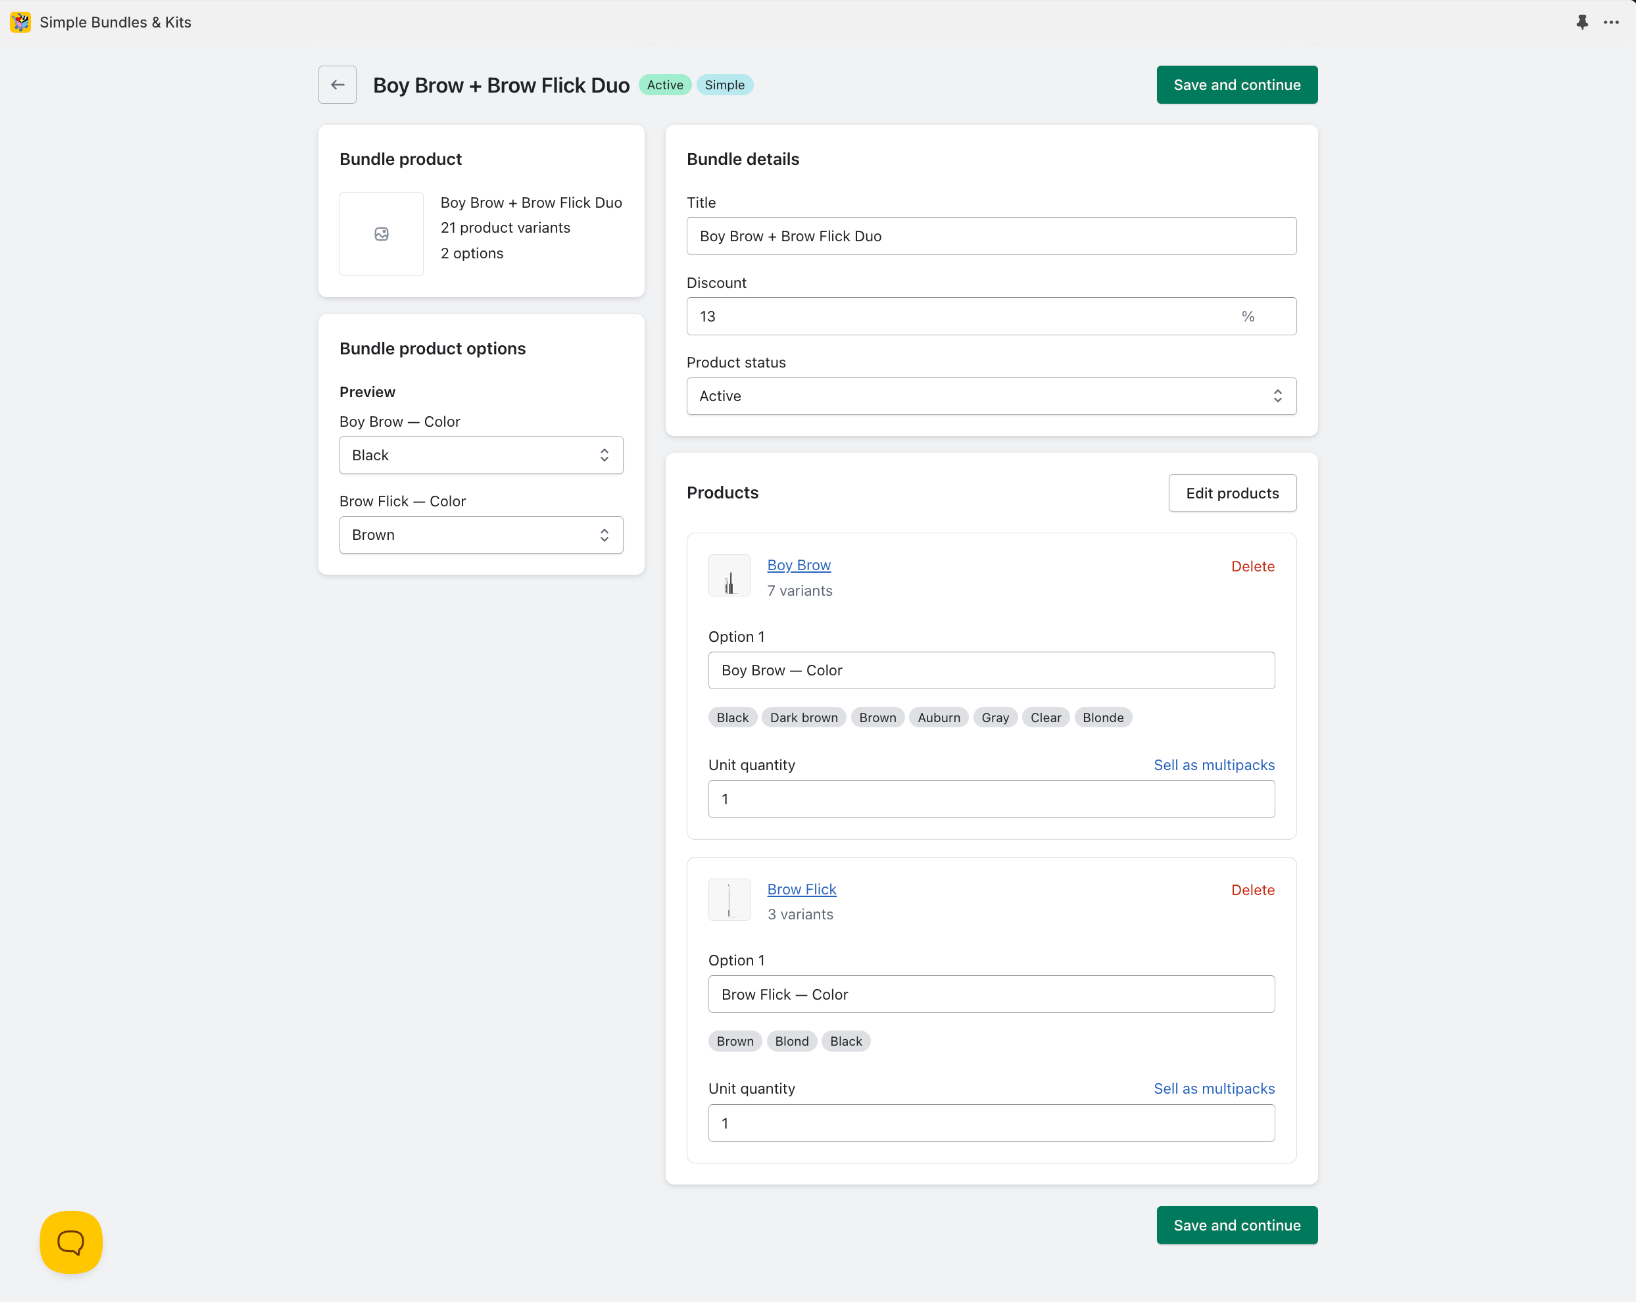The image size is (1636, 1302).
Task: Click the Black tag under Boy Brow
Action: click(x=732, y=717)
